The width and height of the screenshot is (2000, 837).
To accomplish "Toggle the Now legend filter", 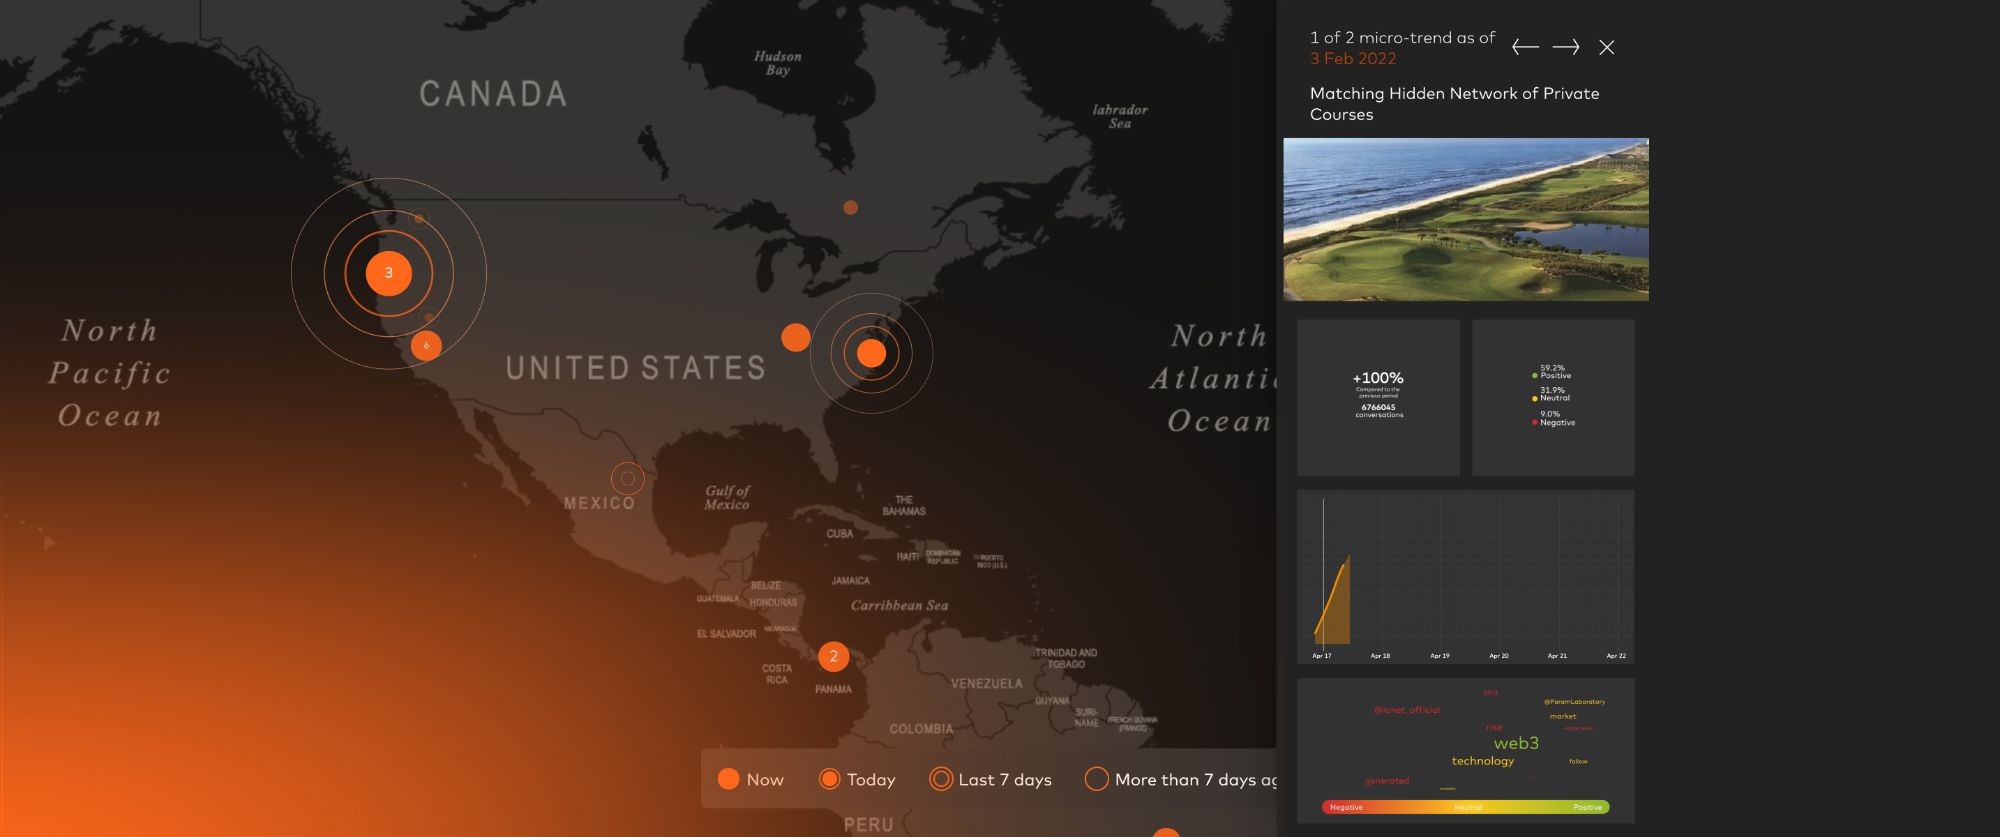I will tap(750, 779).
